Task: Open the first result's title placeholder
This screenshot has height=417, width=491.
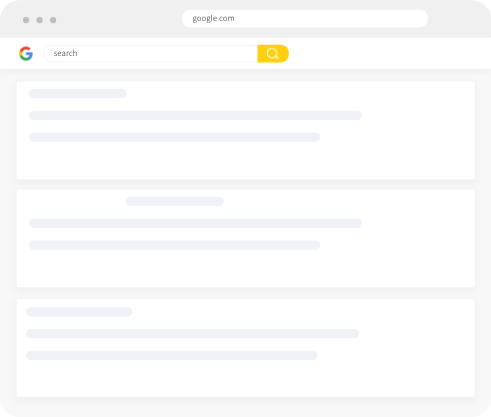Action: pos(78,93)
